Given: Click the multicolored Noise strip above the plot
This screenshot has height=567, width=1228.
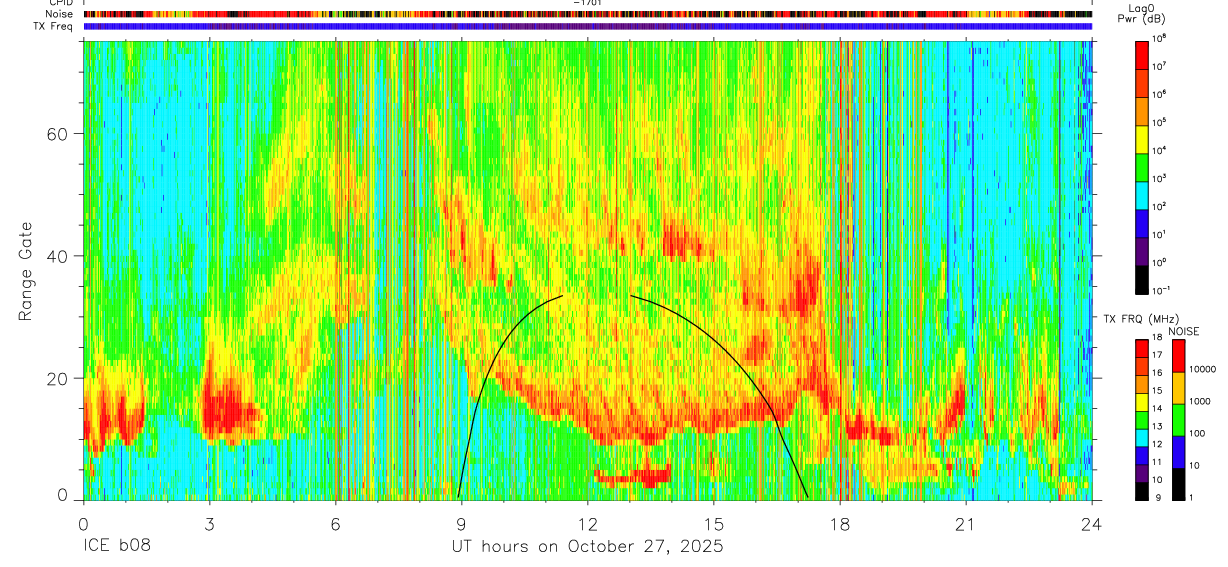Looking at the screenshot, I should (587, 14).
